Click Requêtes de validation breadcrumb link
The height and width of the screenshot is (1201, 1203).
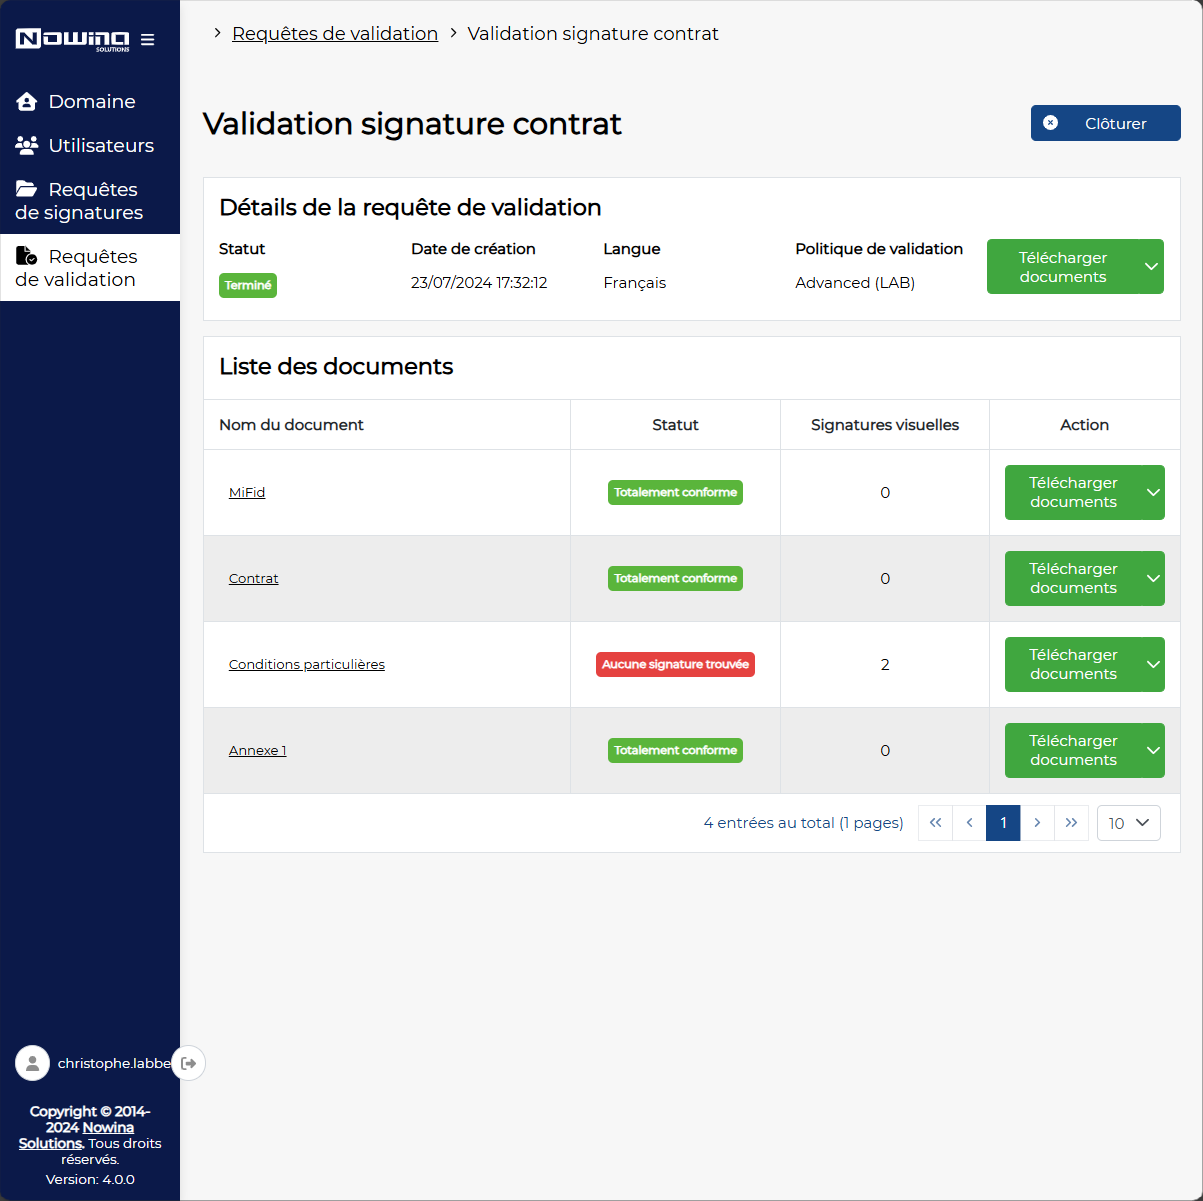pos(335,33)
